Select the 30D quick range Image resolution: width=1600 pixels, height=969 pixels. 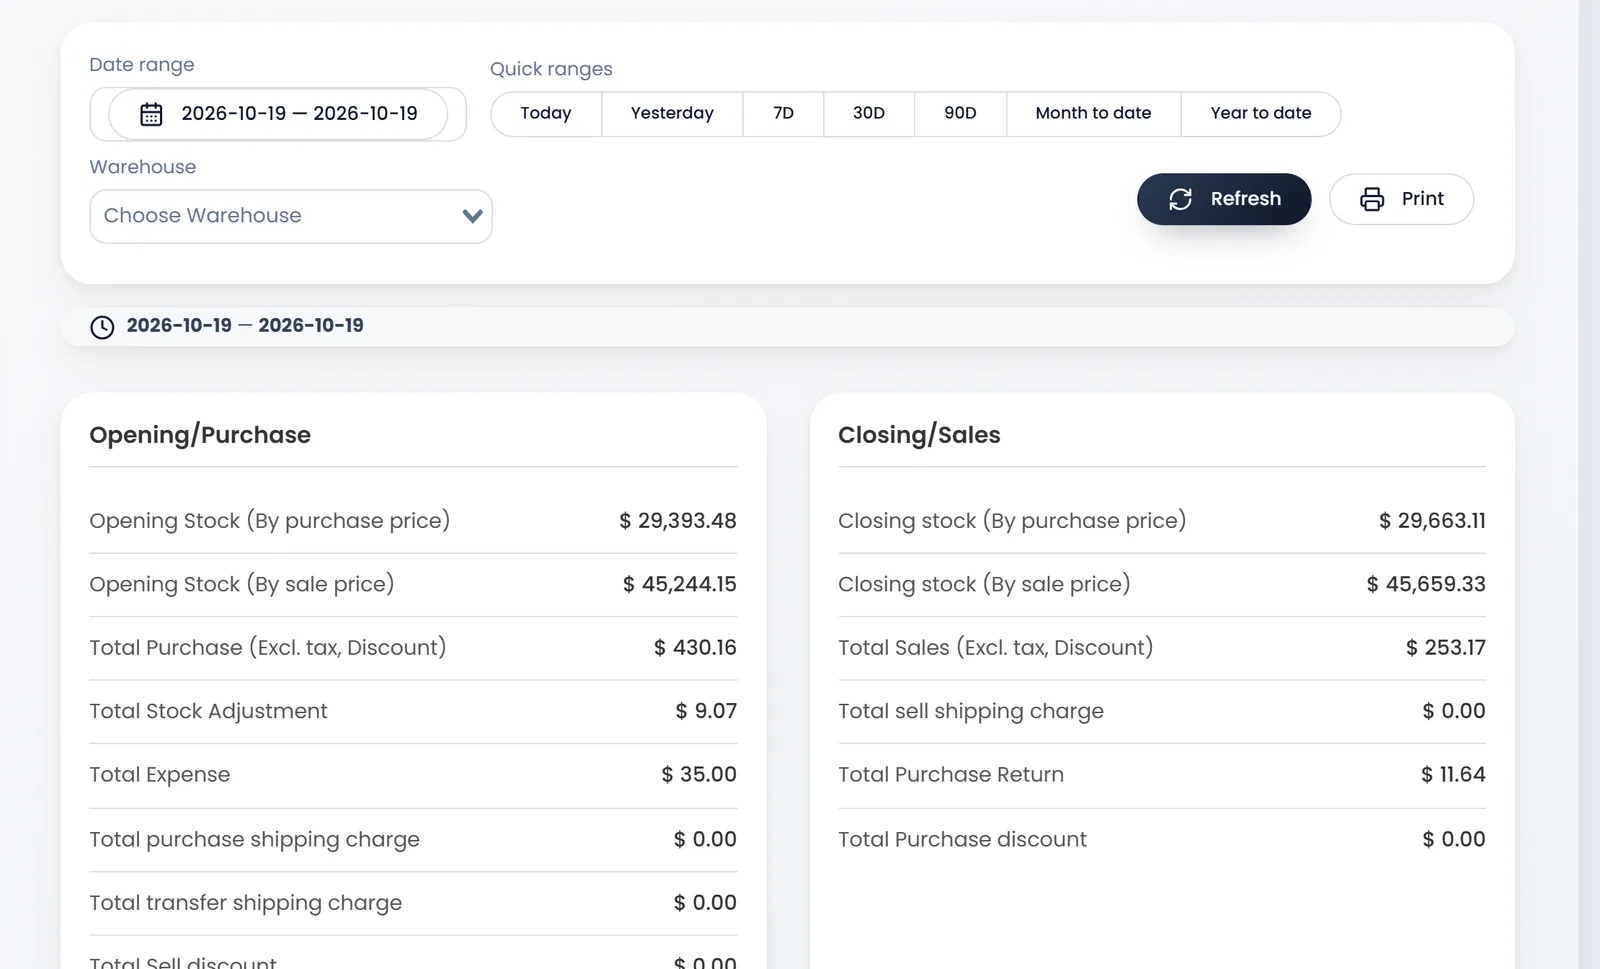[869, 113]
